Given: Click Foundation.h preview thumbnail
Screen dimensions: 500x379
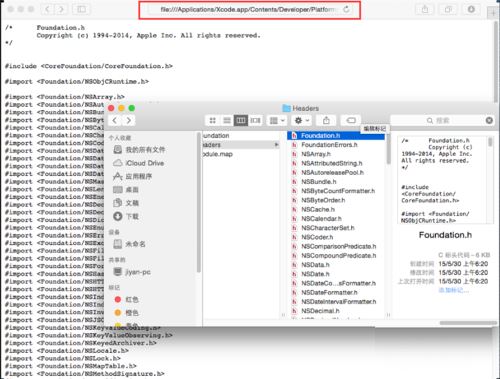Looking at the screenshot, I should coord(445,180).
